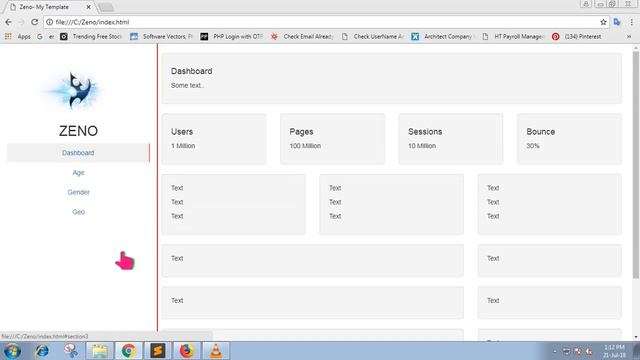The width and height of the screenshot is (640, 360).
Task: Open PHP Login with OTP bookmark
Action: point(232,36)
